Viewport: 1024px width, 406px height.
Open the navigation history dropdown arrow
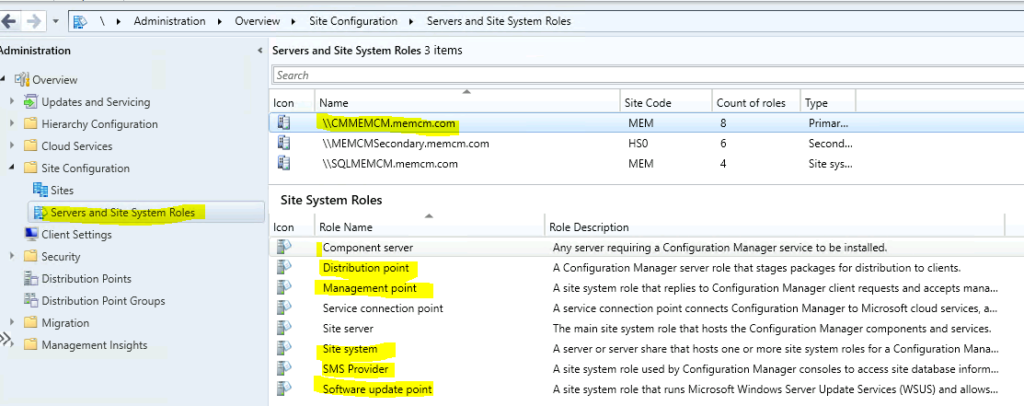[56, 22]
